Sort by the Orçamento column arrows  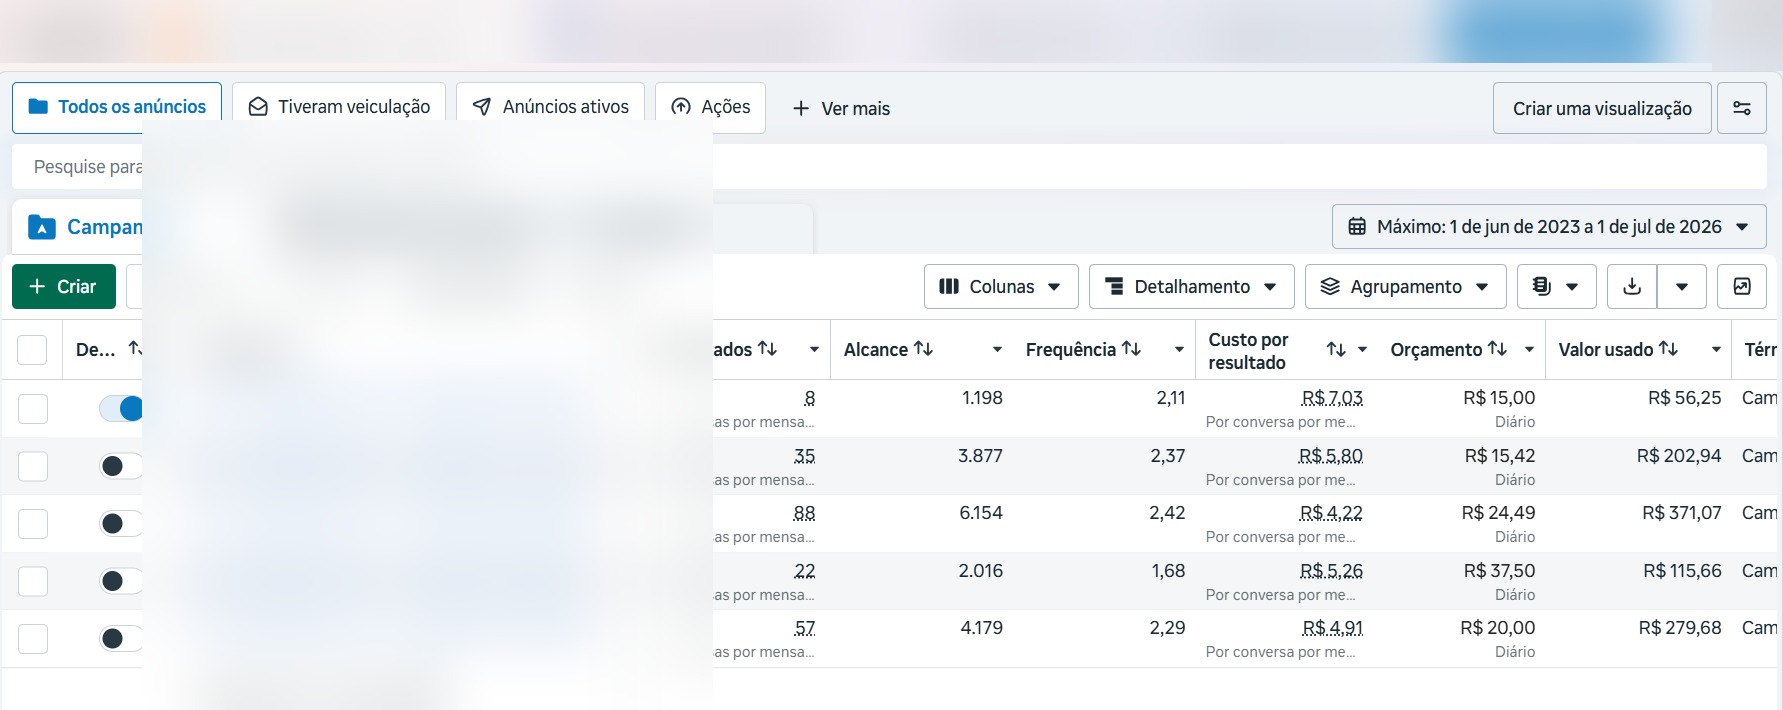[x=1497, y=348]
